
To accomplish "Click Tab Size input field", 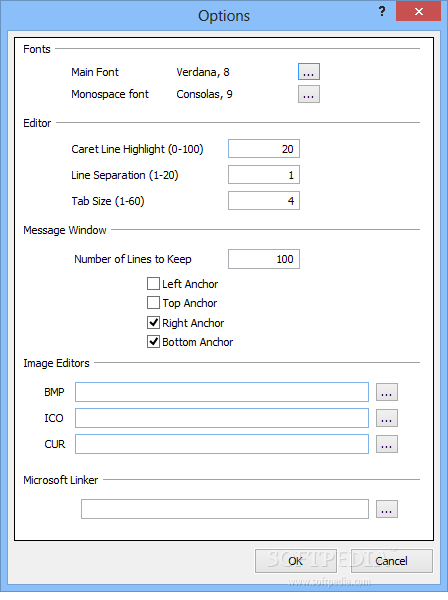I will [264, 201].
